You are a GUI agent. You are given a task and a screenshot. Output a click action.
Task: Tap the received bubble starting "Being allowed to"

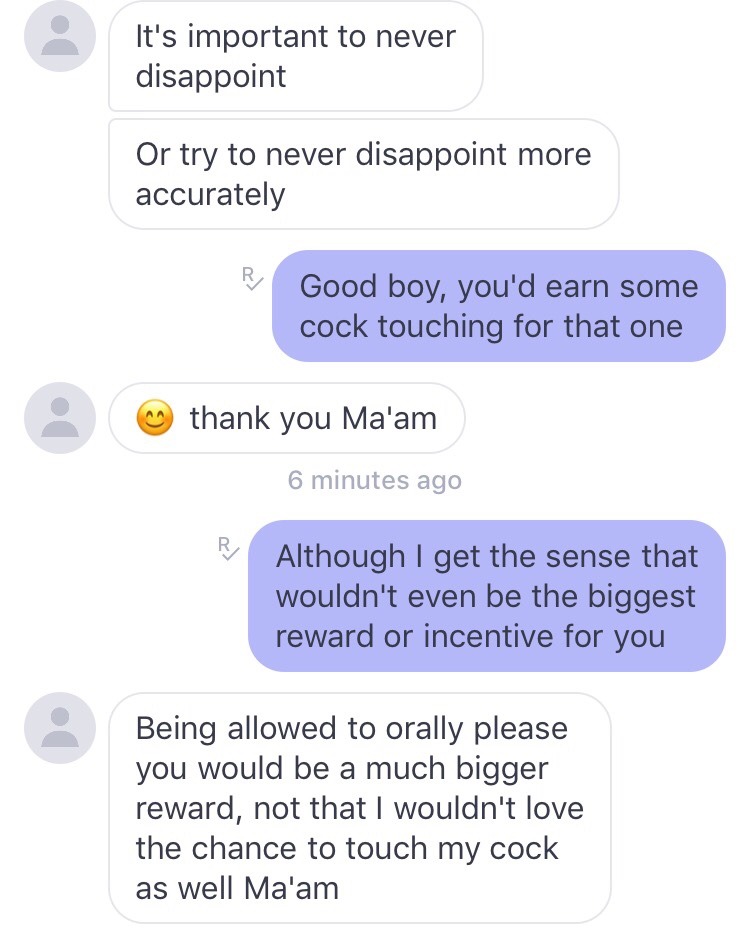(x=359, y=807)
